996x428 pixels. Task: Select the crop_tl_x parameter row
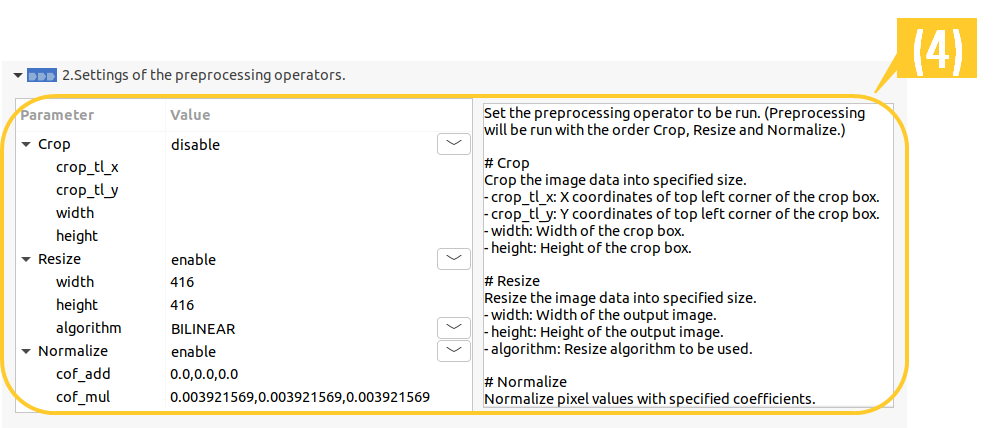87,167
